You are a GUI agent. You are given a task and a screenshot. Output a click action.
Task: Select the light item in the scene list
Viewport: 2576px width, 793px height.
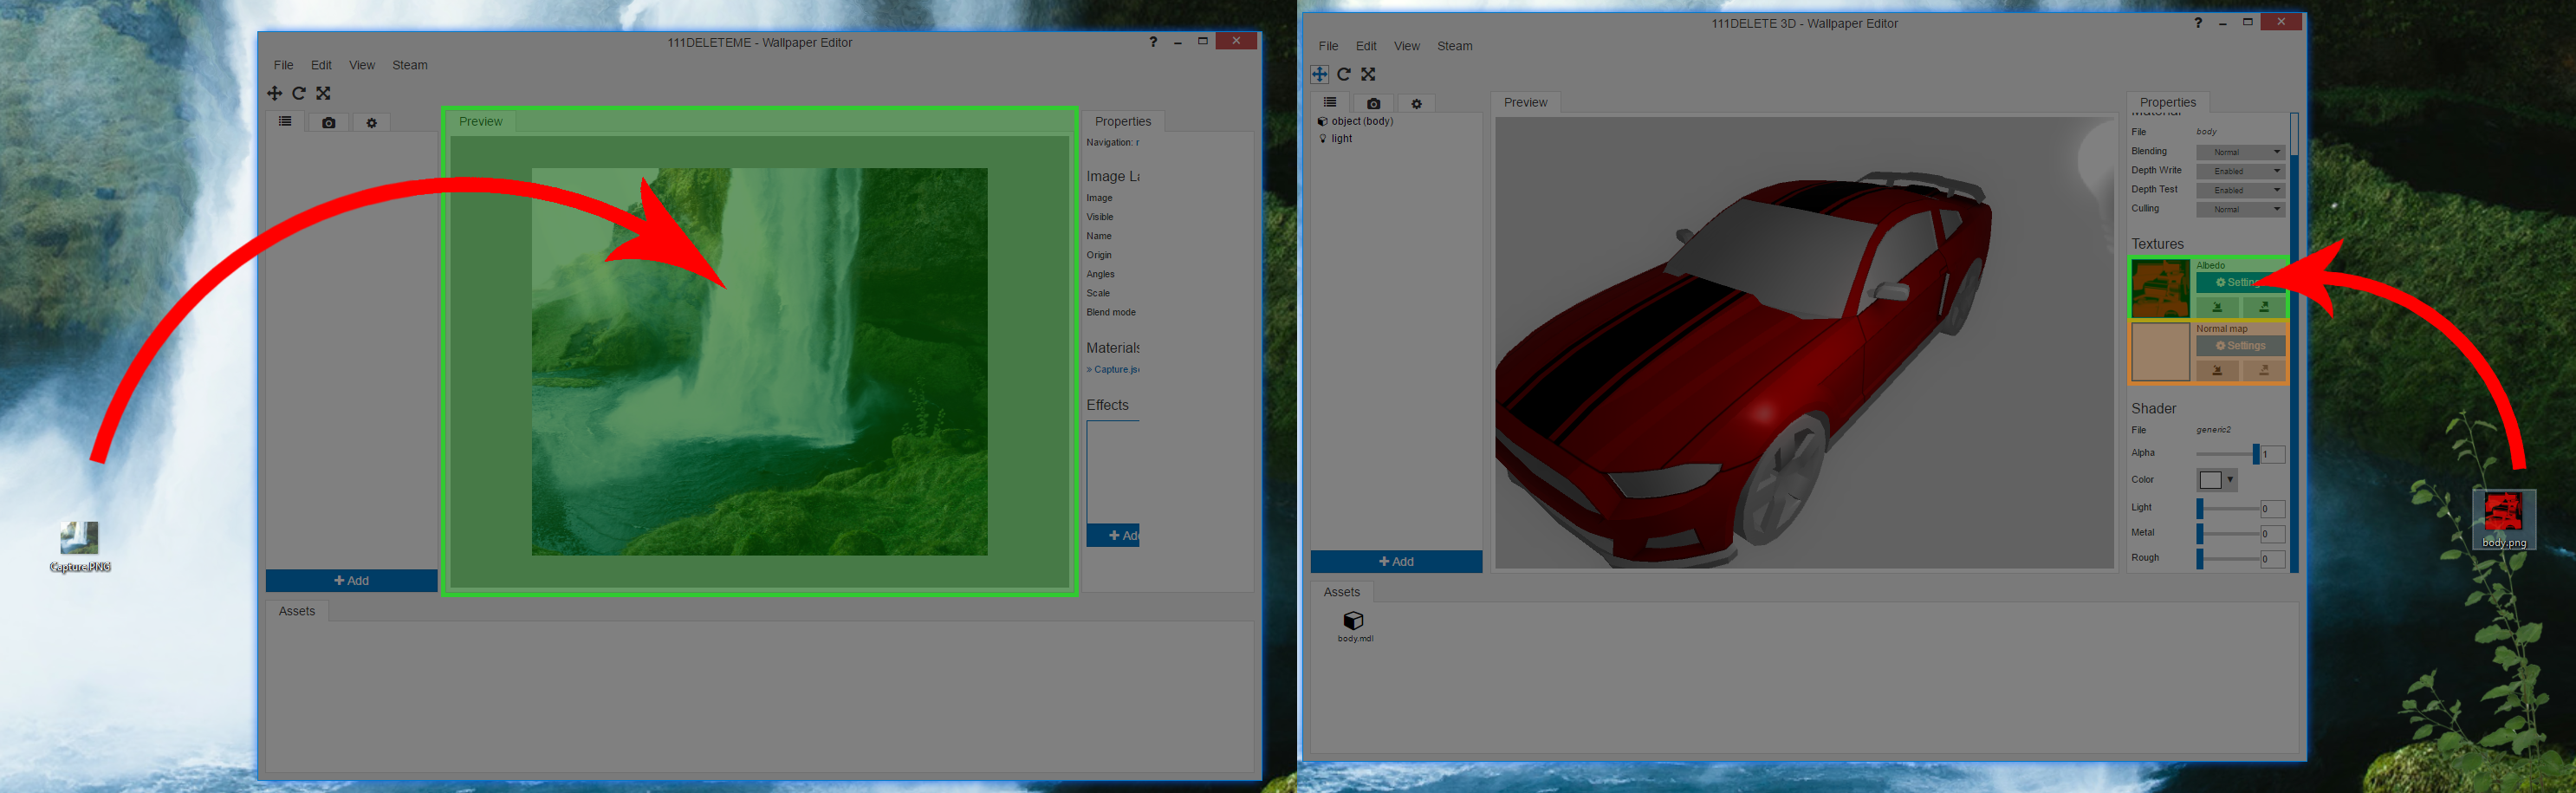pos(1336,139)
